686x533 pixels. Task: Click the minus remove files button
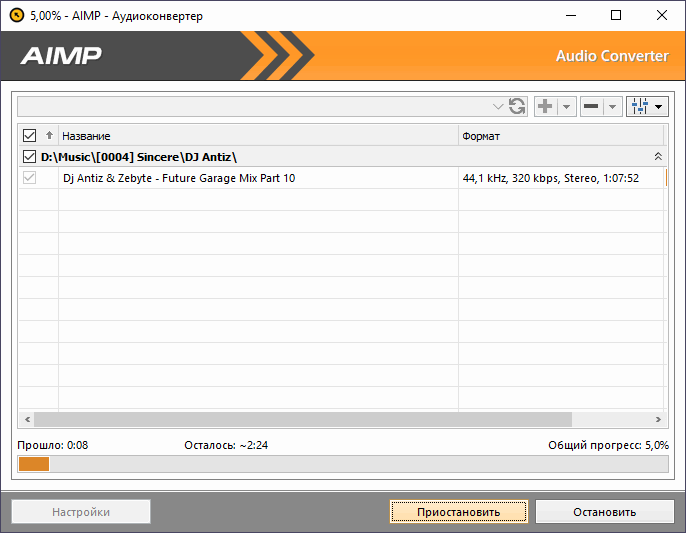591,106
